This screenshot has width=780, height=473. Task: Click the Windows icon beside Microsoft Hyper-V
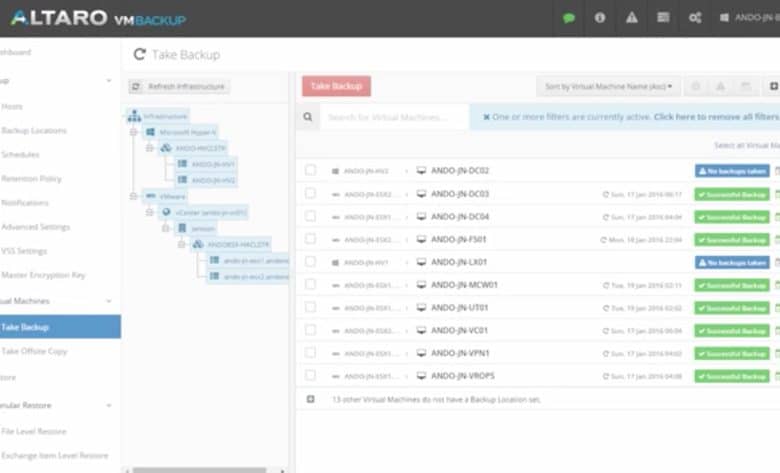150,132
